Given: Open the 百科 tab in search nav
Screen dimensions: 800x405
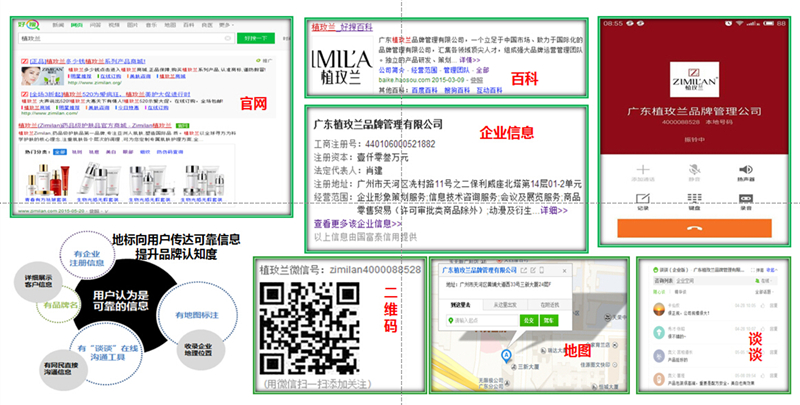Looking at the screenshot, I should point(189,25).
